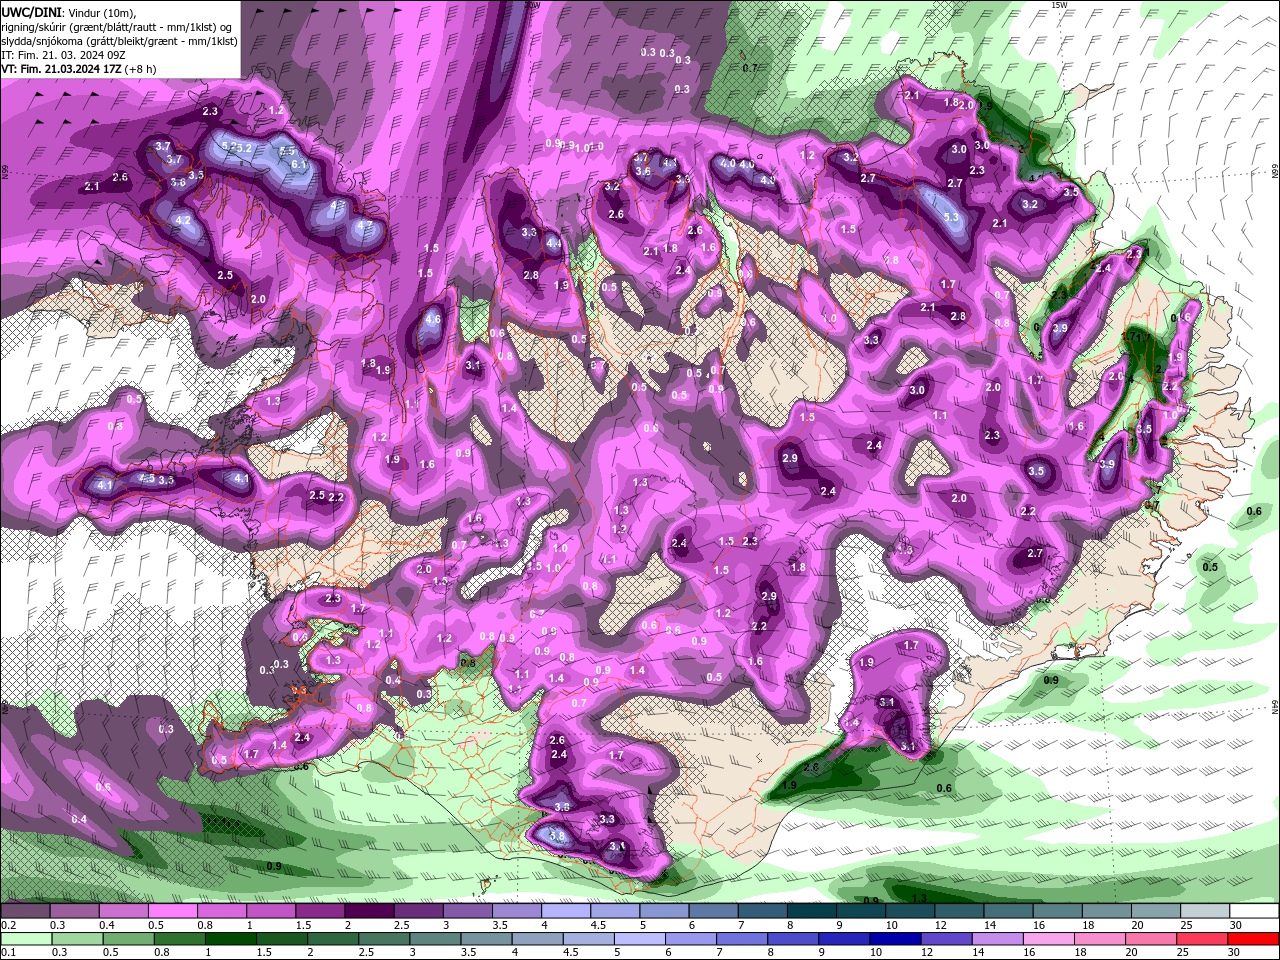The width and height of the screenshot is (1280, 960).
Task: Pick the palest green 0.1 swatch on the rain scale
Action: tap(26, 939)
